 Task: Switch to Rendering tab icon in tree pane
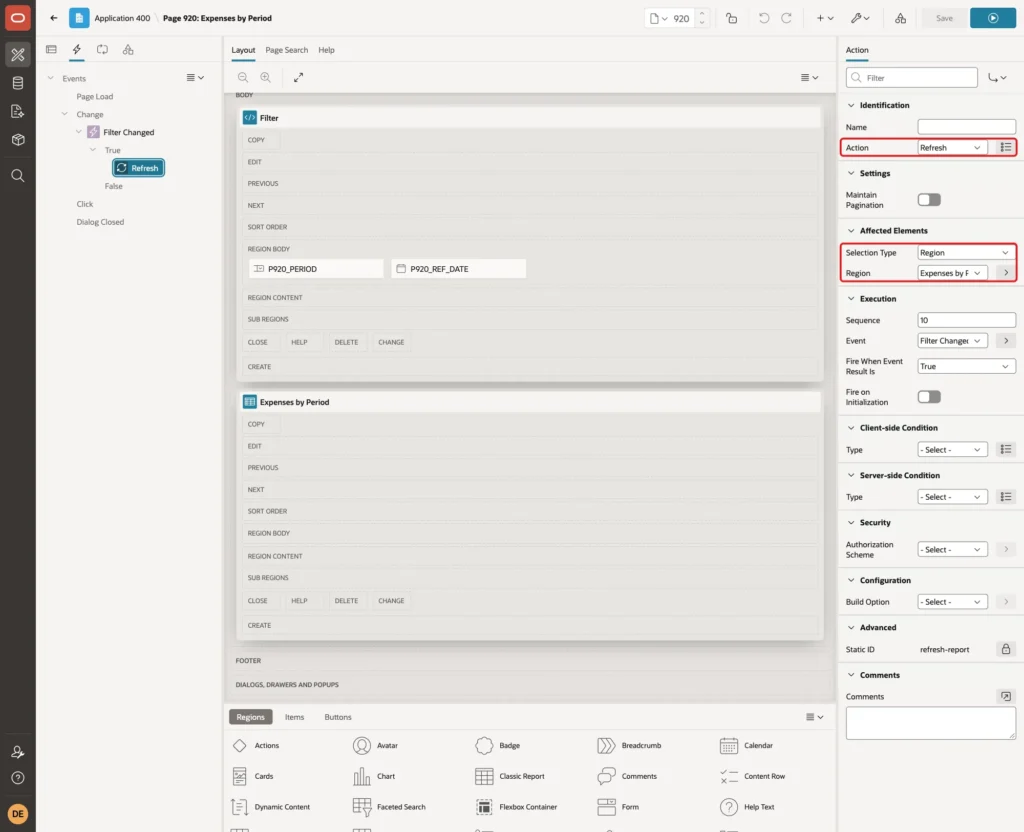click(51, 49)
